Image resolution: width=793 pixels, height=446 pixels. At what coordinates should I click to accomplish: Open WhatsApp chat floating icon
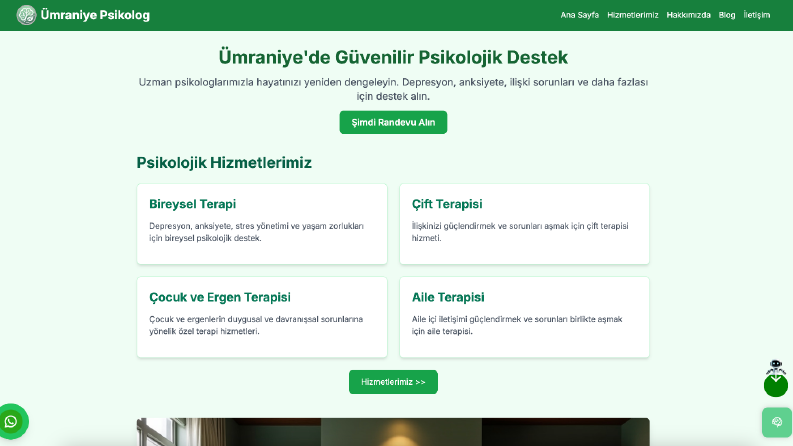click(11, 422)
